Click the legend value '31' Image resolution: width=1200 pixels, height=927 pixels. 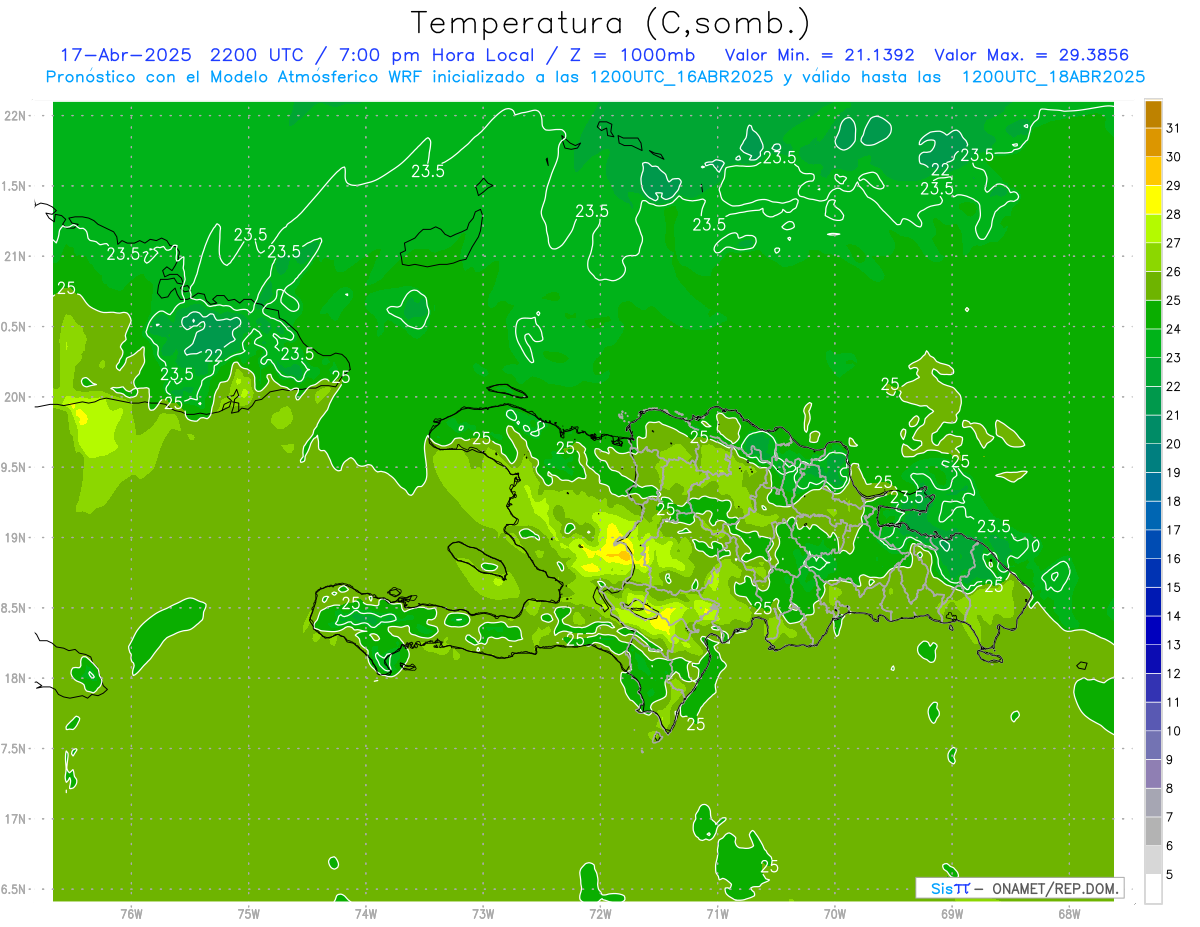coord(1174,127)
